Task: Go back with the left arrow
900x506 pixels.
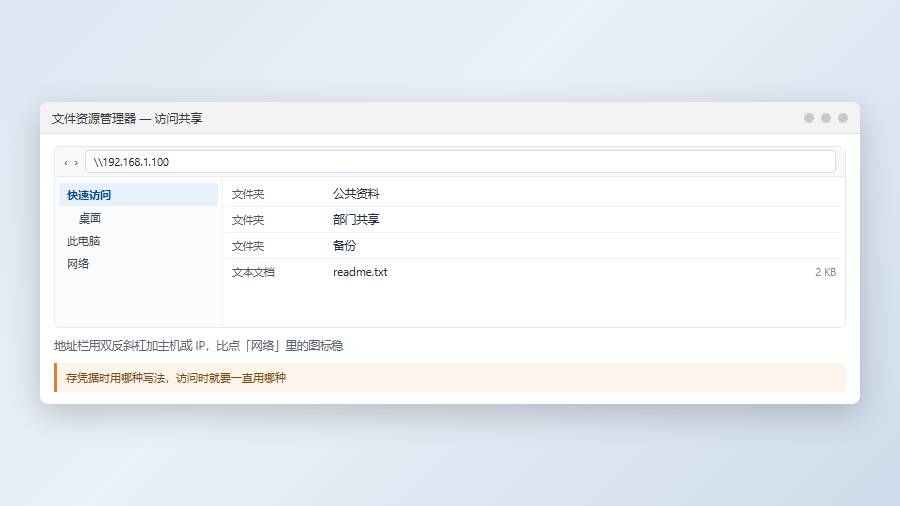Action: (66, 163)
